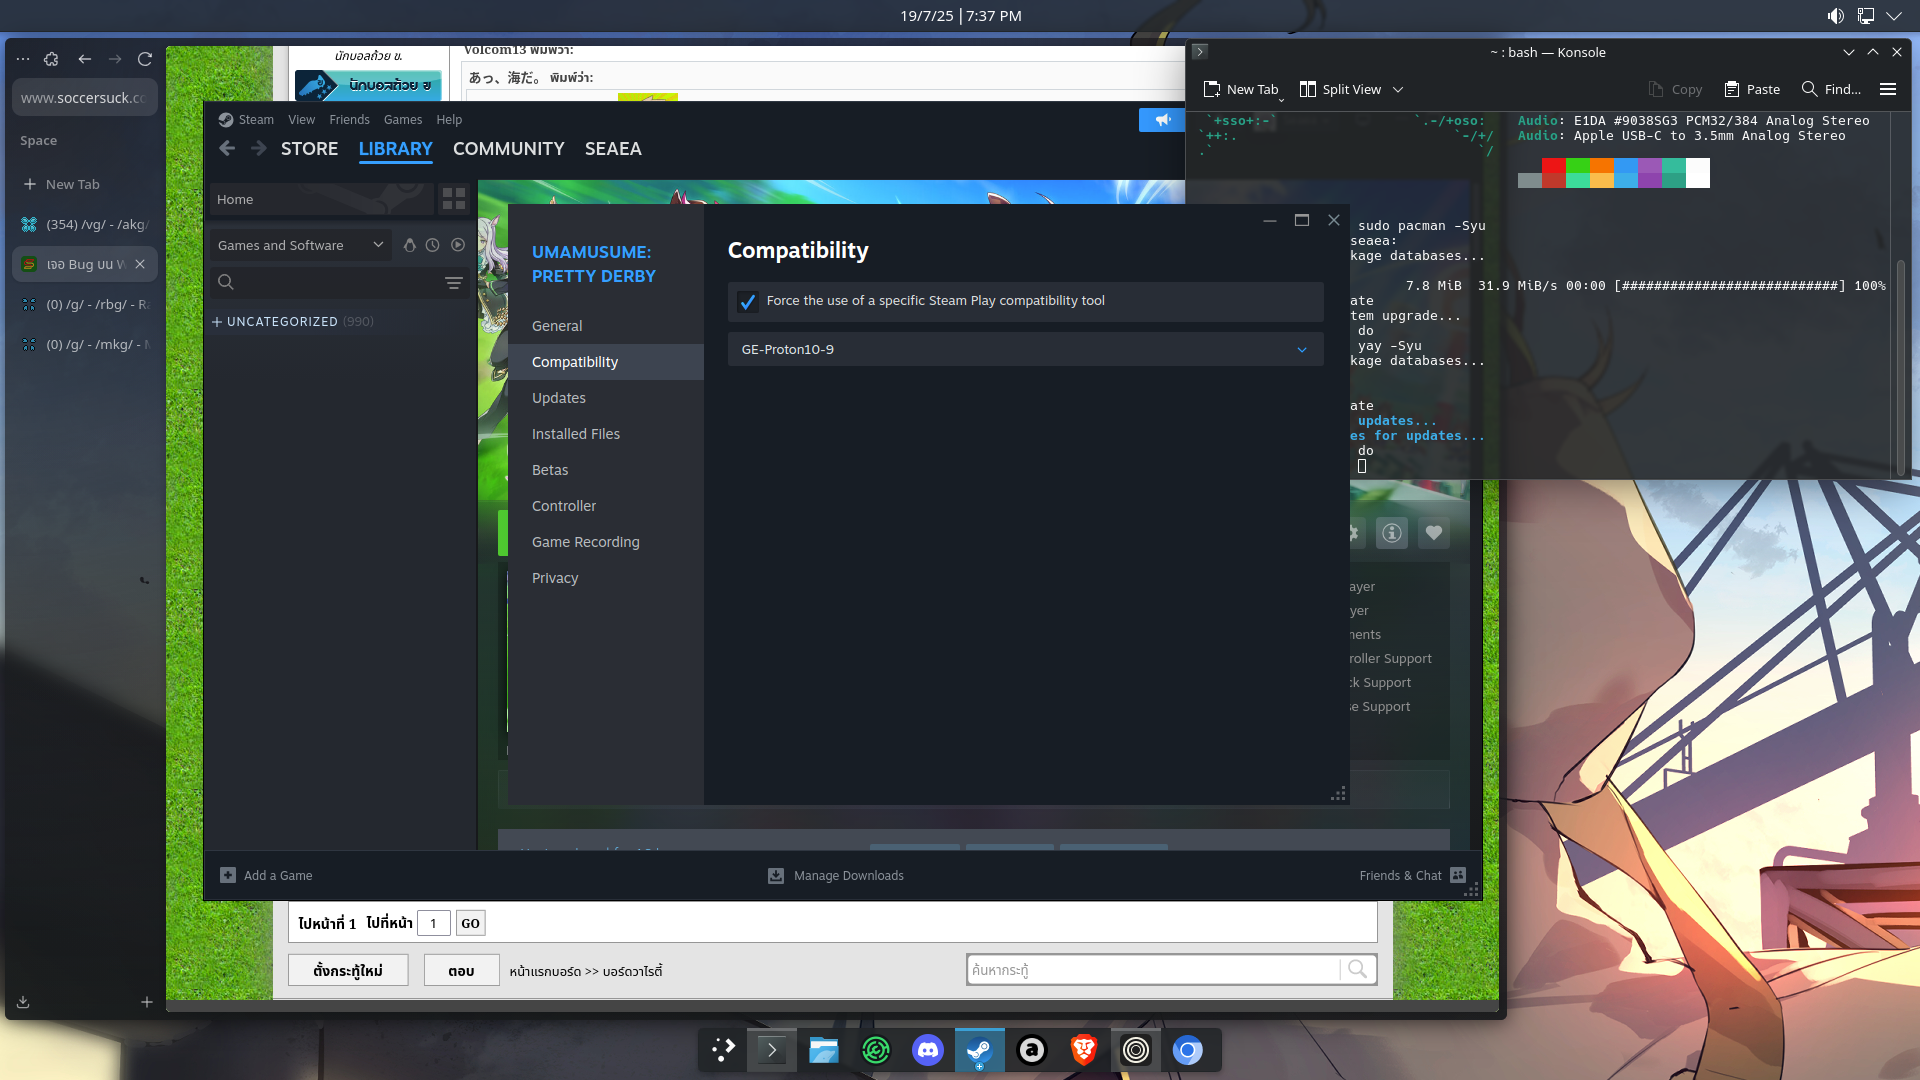Open the browser three-dot menu
Screen dimensions: 1920x1080
click(23, 59)
